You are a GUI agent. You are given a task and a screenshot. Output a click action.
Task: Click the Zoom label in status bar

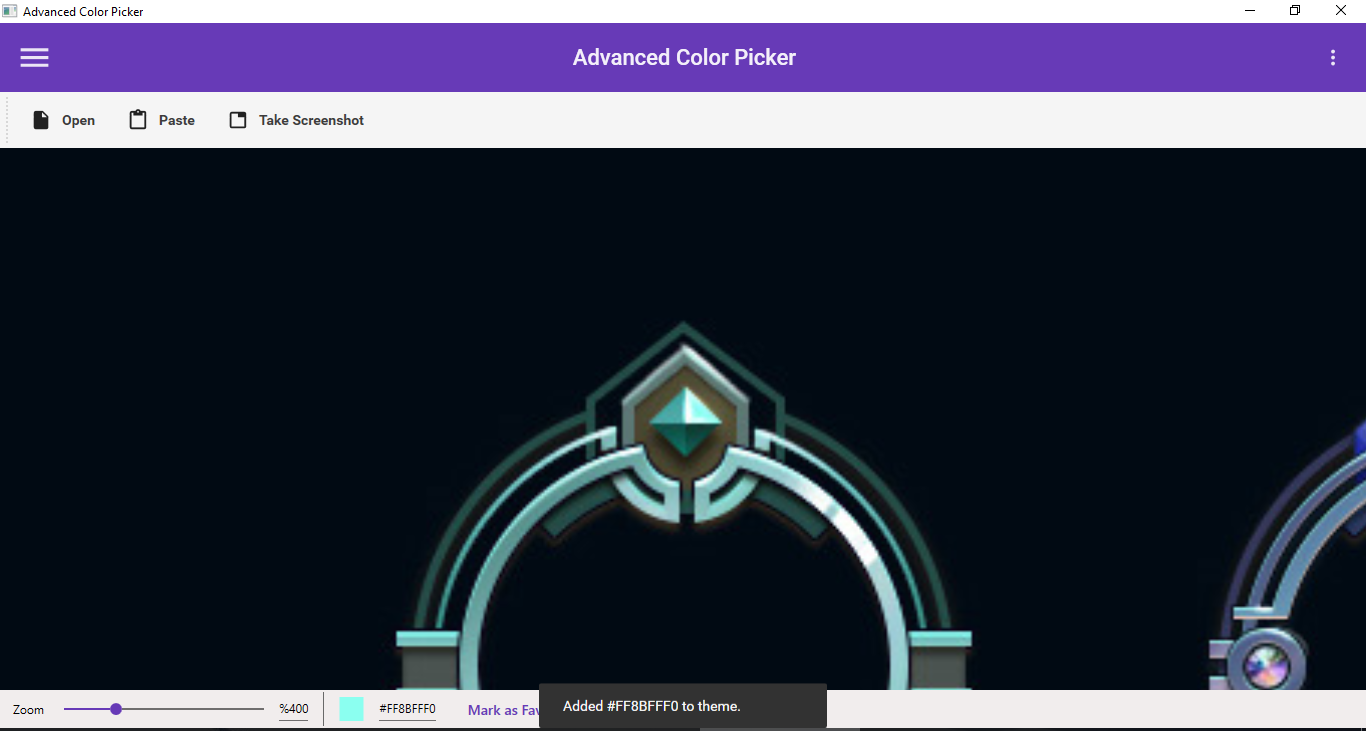coord(29,710)
